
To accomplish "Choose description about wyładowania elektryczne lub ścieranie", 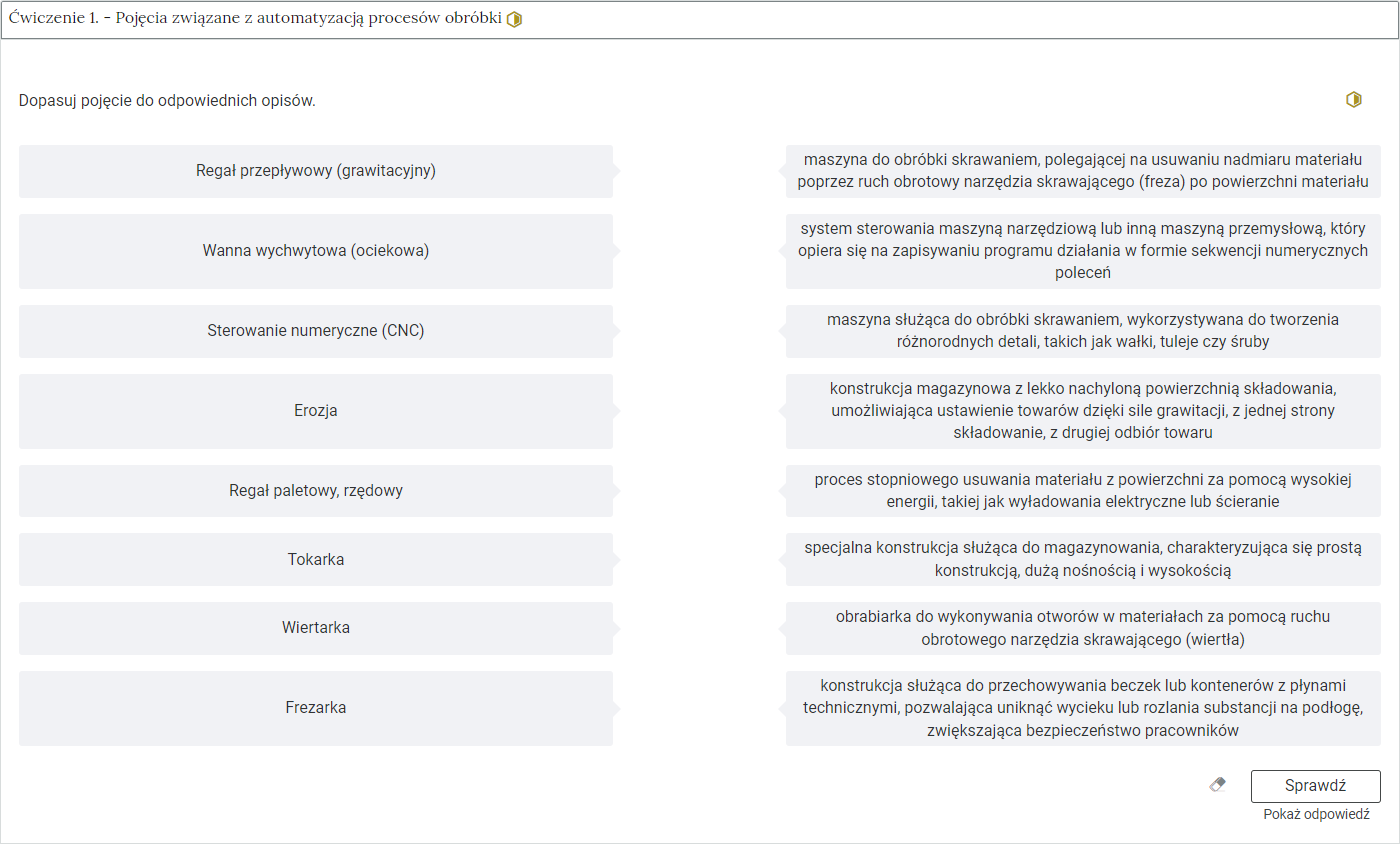I will [1082, 491].
